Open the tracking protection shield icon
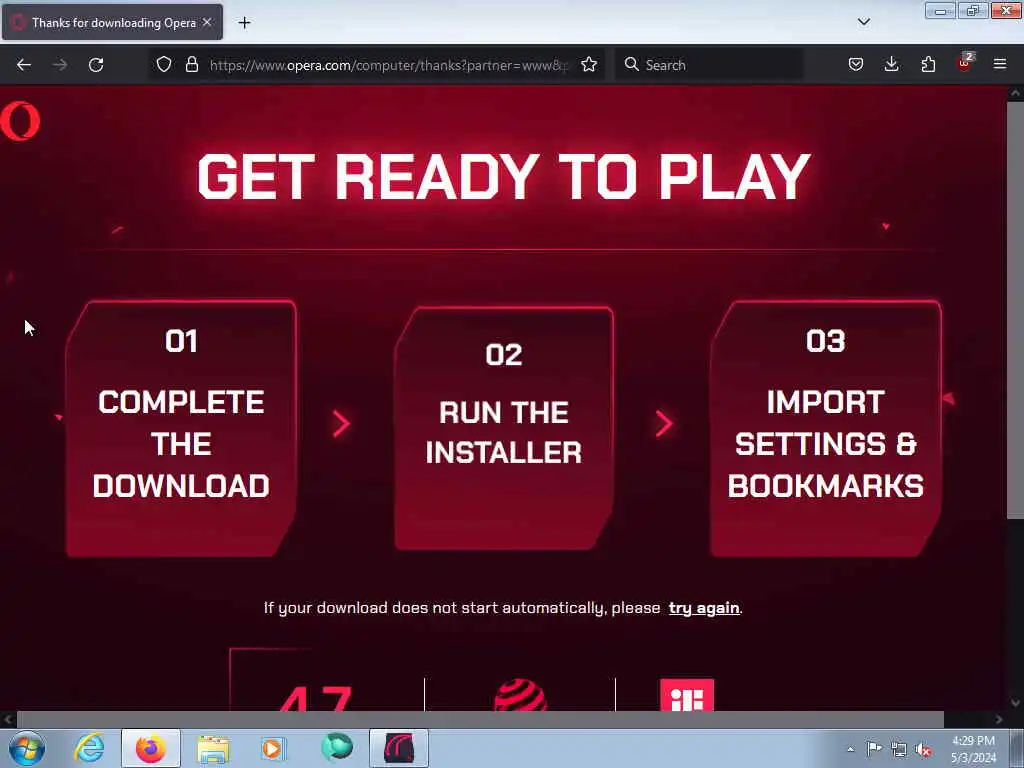The height and width of the screenshot is (768, 1024). [164, 65]
